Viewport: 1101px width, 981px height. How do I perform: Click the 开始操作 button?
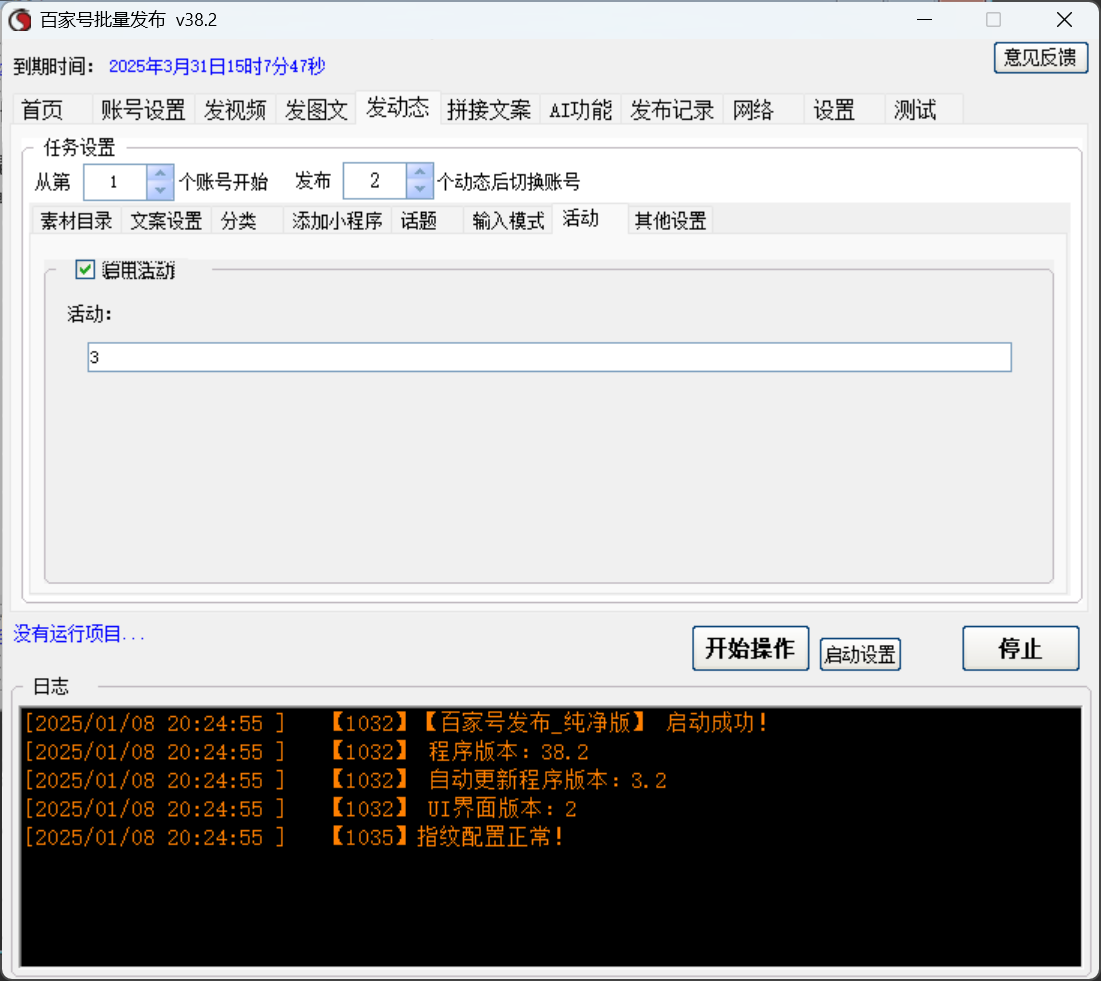coord(751,648)
